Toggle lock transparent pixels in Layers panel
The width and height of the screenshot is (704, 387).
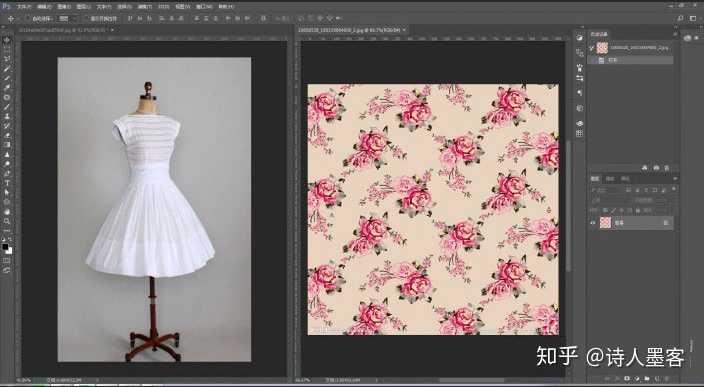pos(605,210)
